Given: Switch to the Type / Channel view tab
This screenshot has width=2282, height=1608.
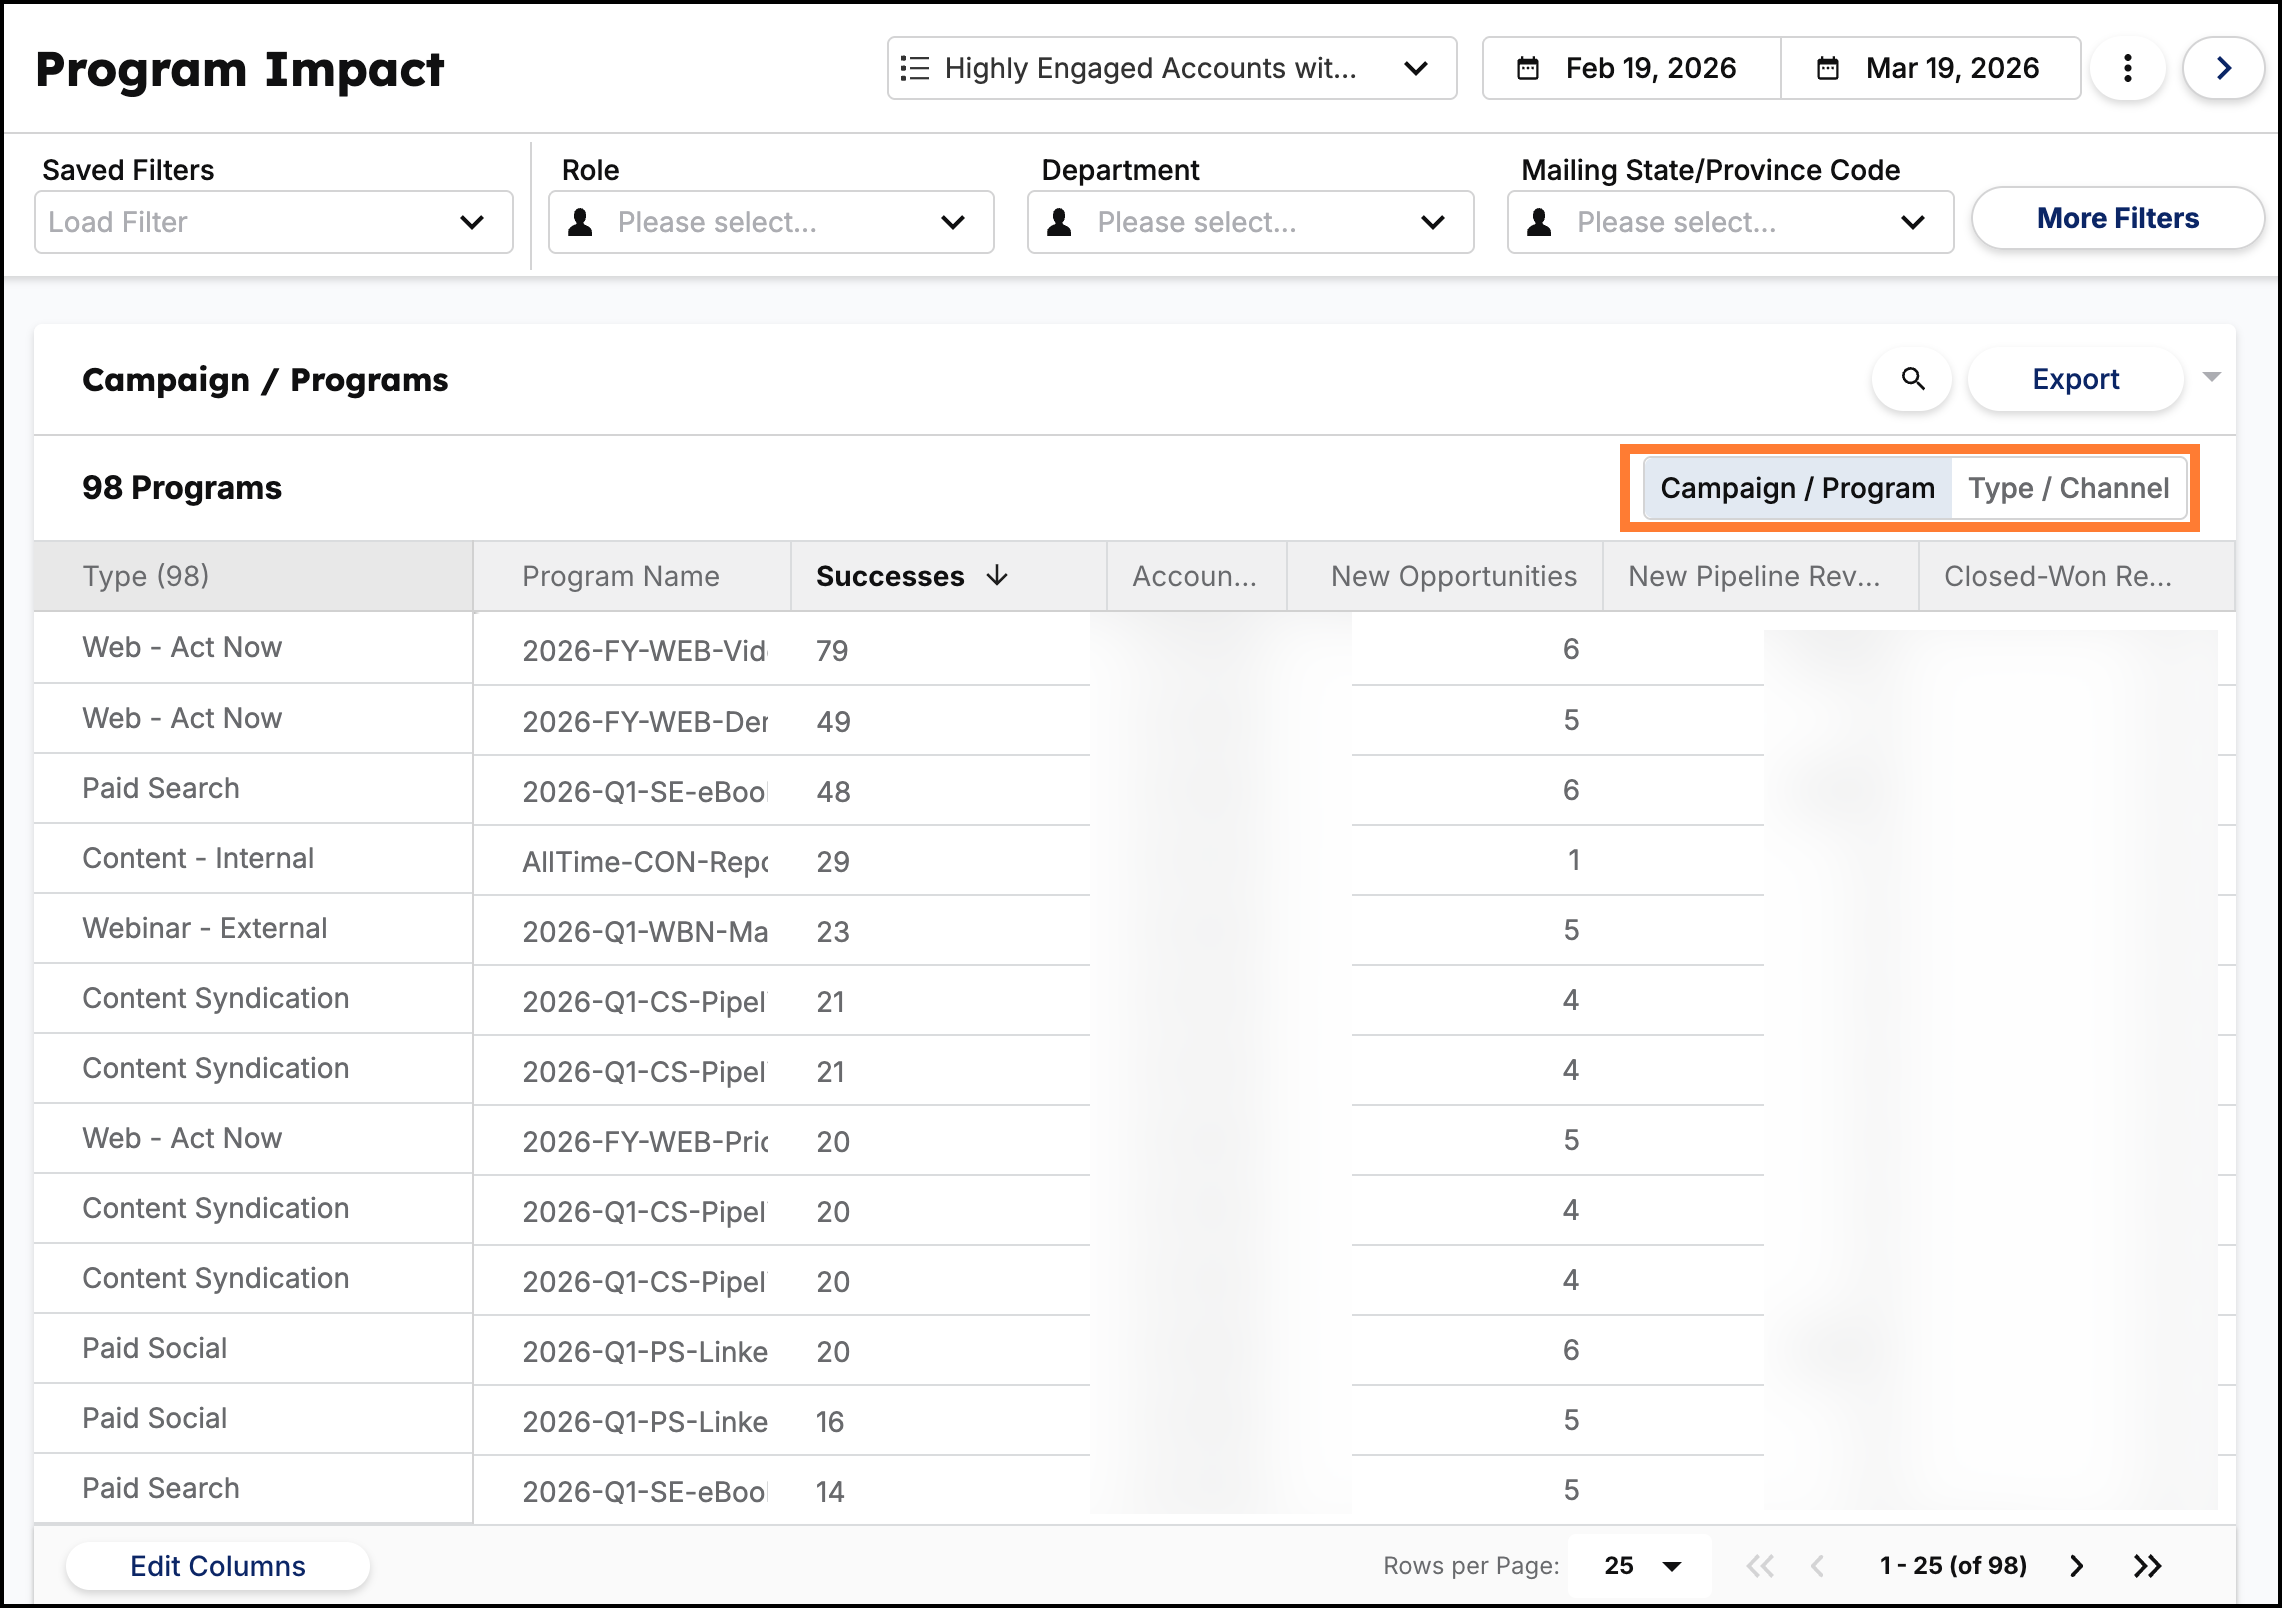Looking at the screenshot, I should (x=2068, y=488).
